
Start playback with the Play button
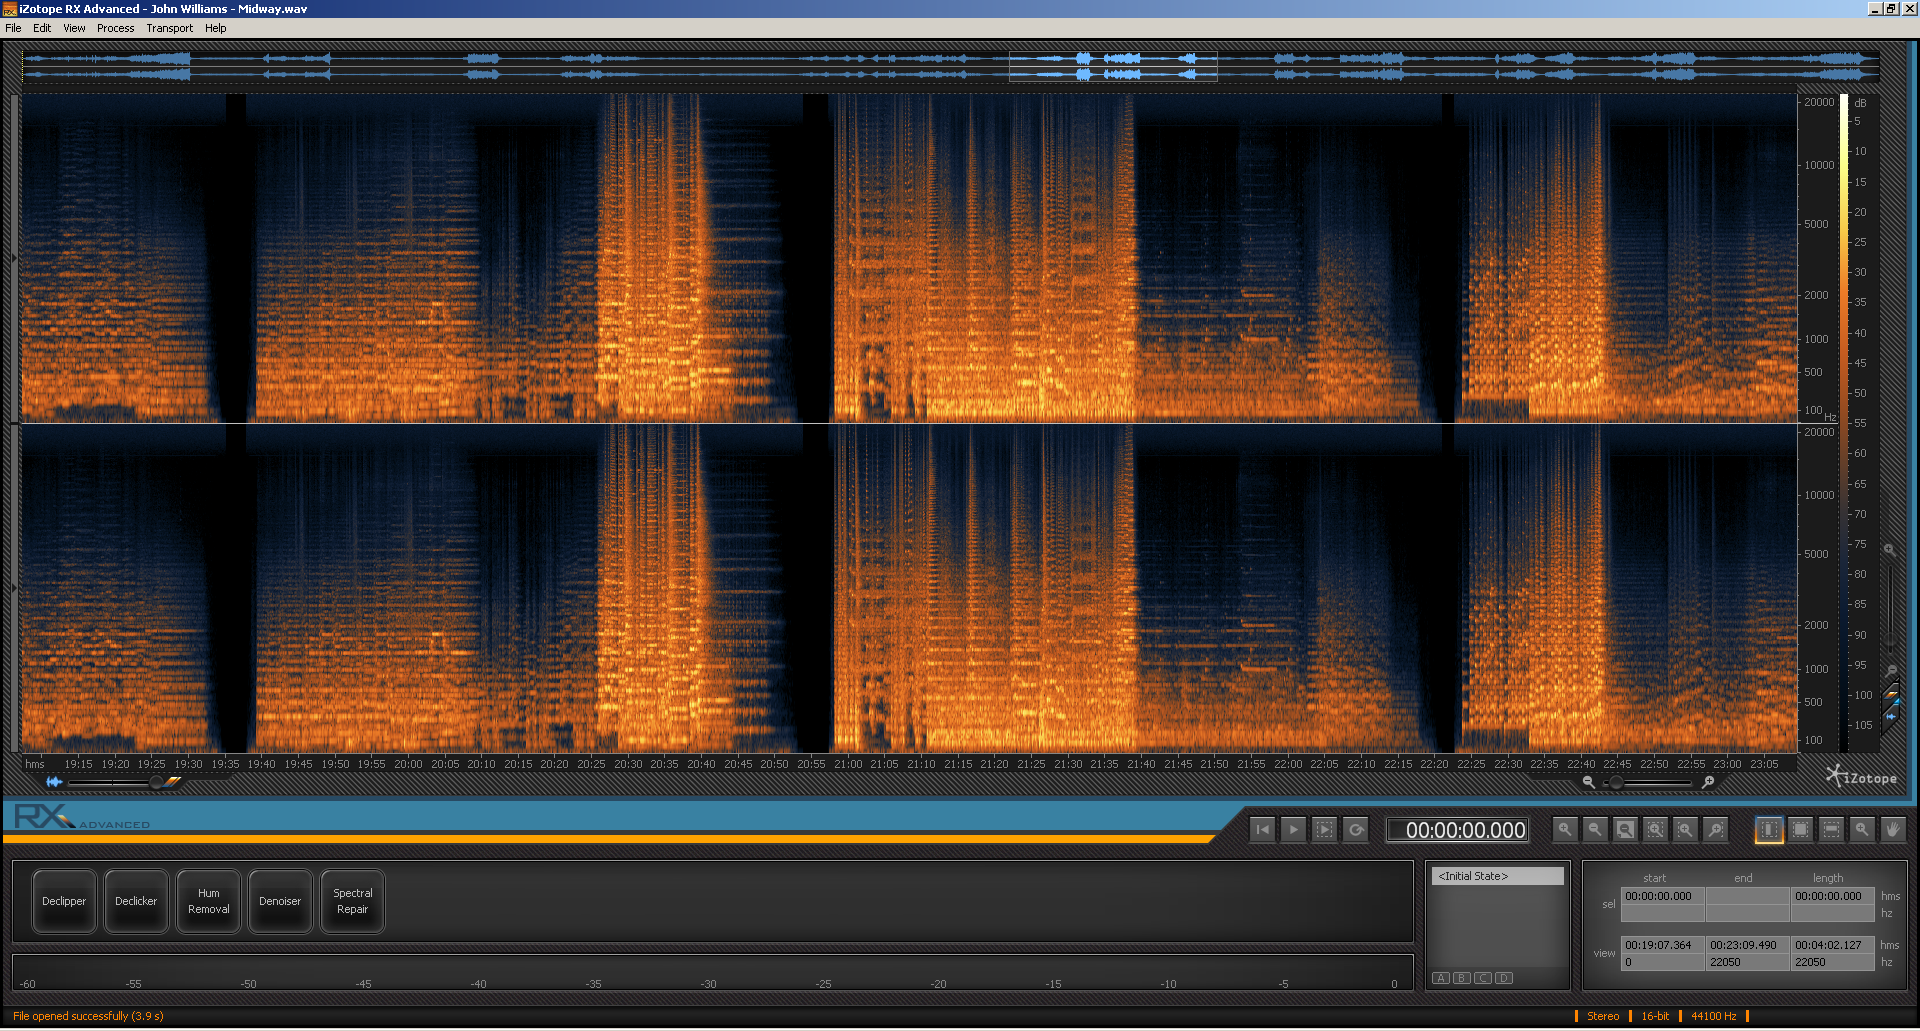(x=1293, y=829)
